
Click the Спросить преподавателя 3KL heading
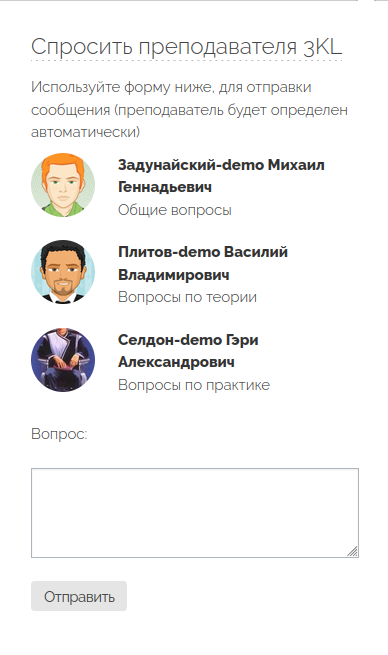point(186,46)
